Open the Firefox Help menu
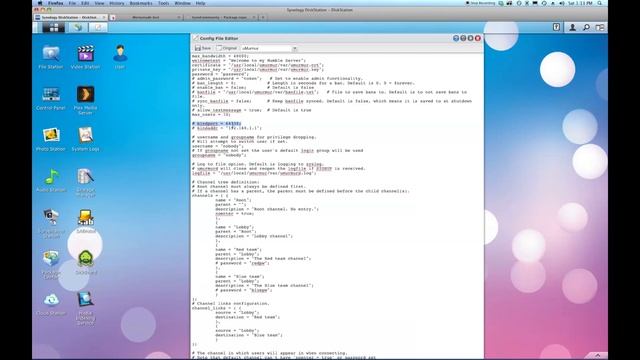Viewport: 640px width, 360px height. 200,3
